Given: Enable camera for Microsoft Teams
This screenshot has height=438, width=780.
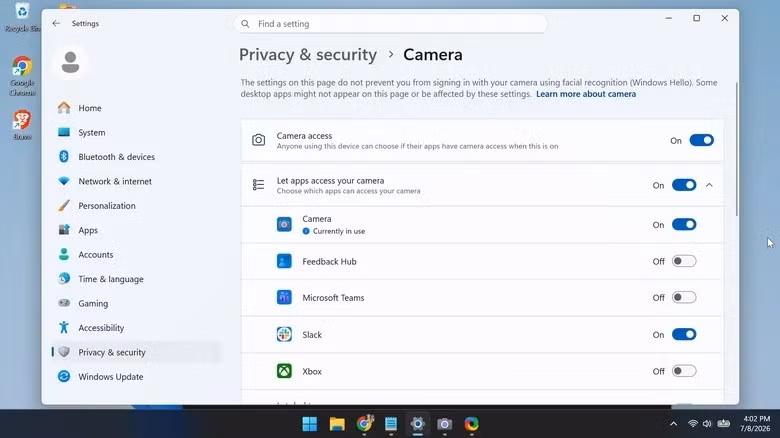Looking at the screenshot, I should (x=684, y=298).
